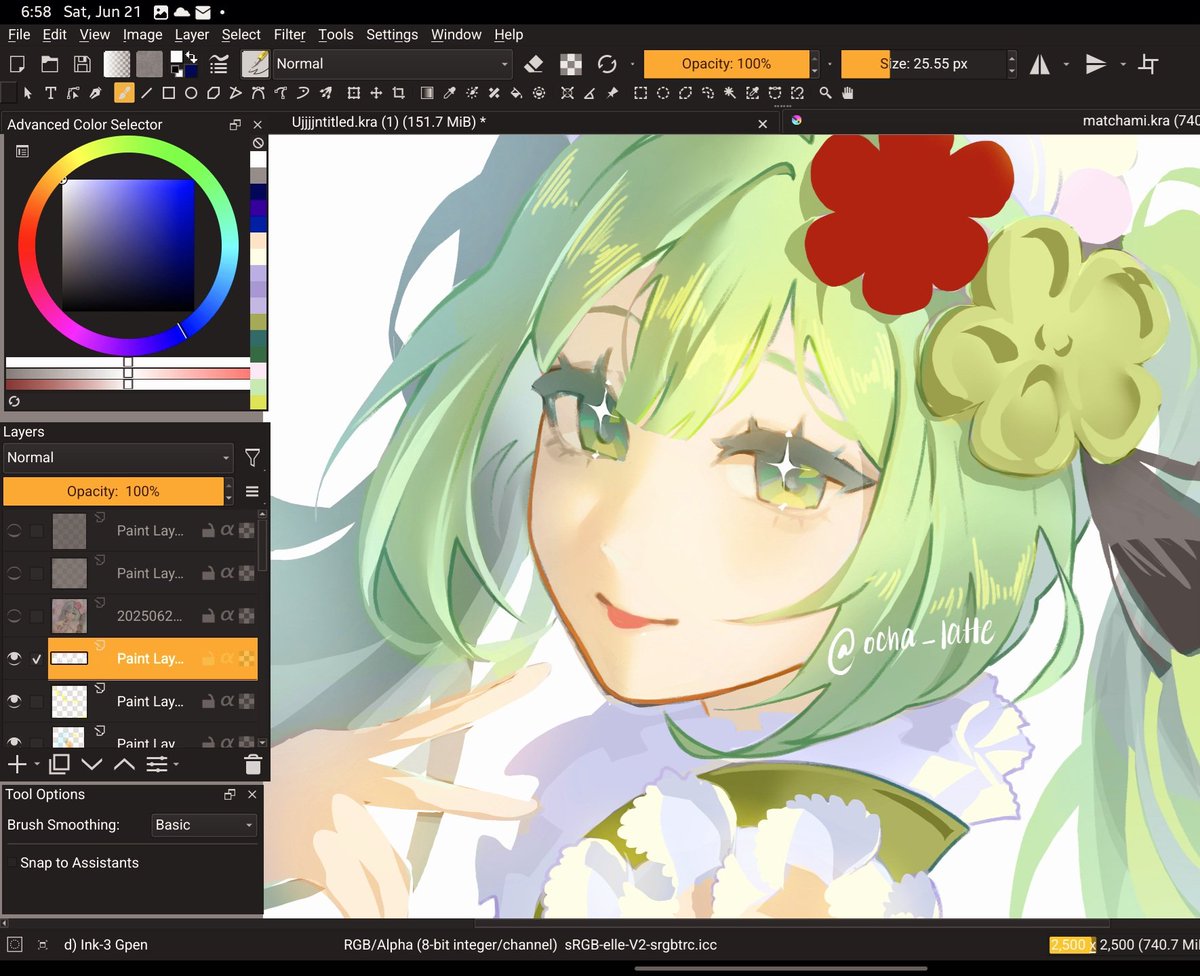
Task: Open the Filter menu
Action: click(289, 34)
